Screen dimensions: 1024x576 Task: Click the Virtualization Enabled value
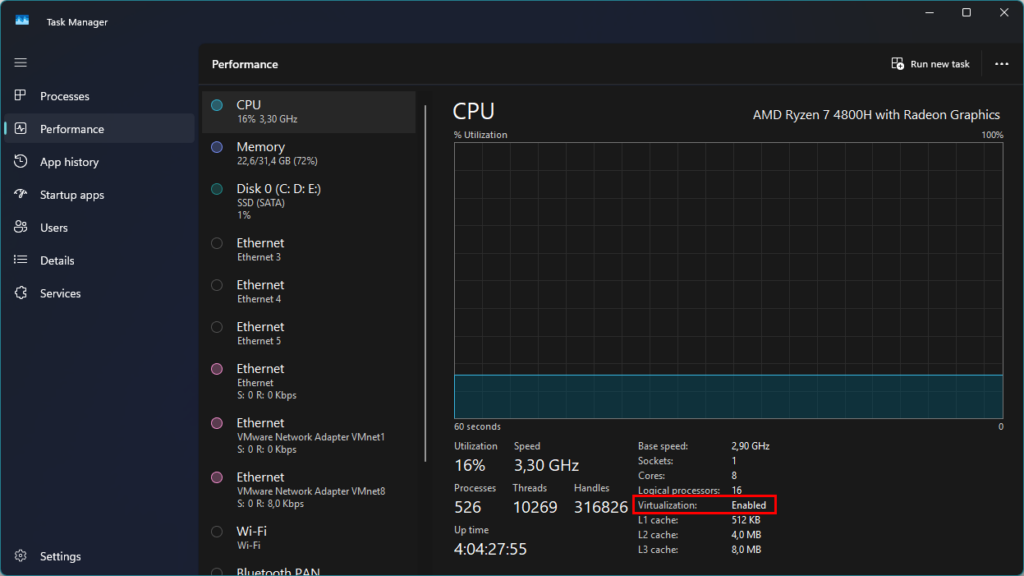[748, 505]
